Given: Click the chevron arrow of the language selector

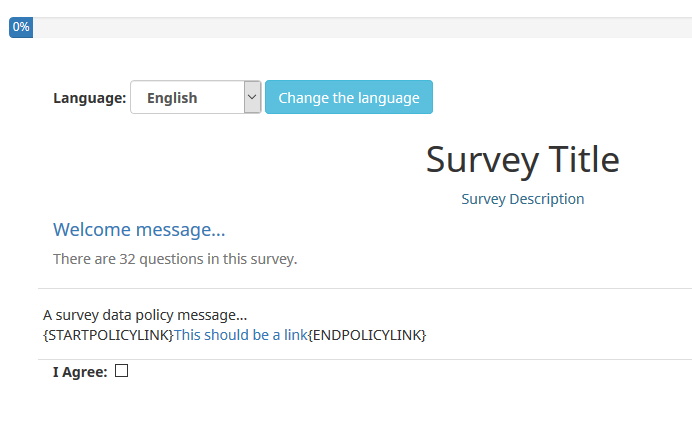Looking at the screenshot, I should (x=252, y=98).
